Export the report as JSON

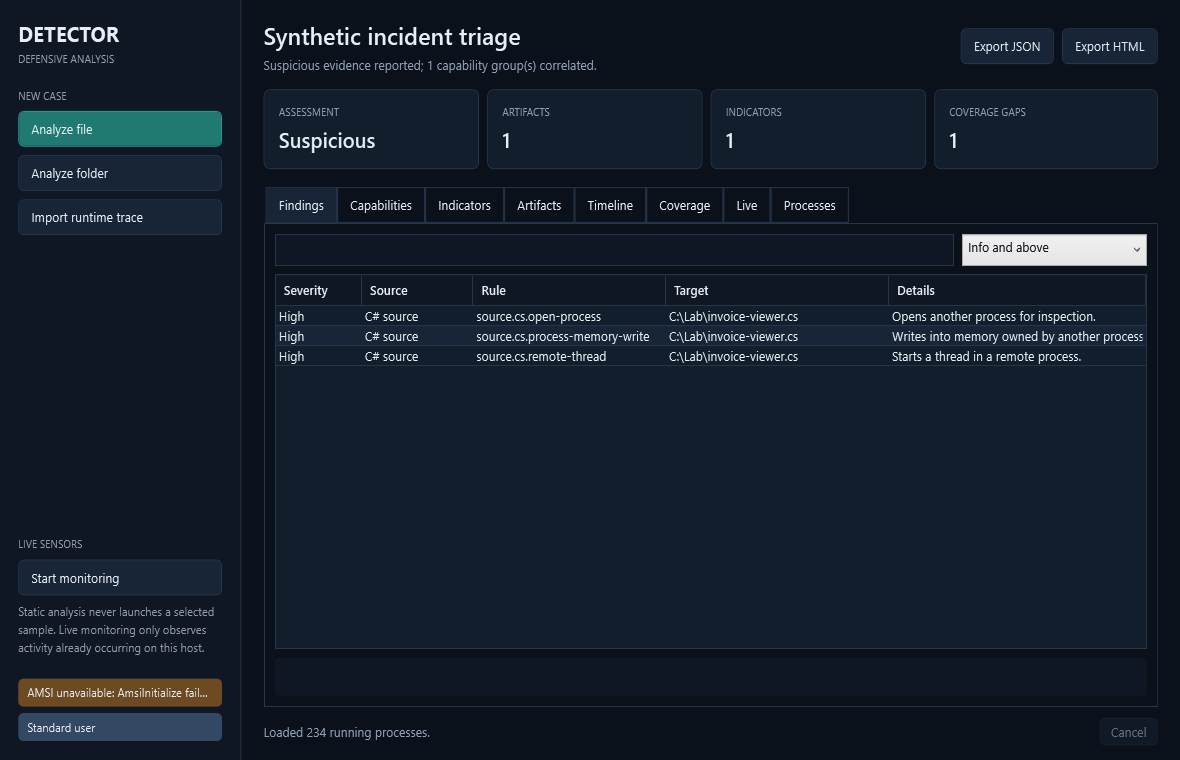(1007, 47)
